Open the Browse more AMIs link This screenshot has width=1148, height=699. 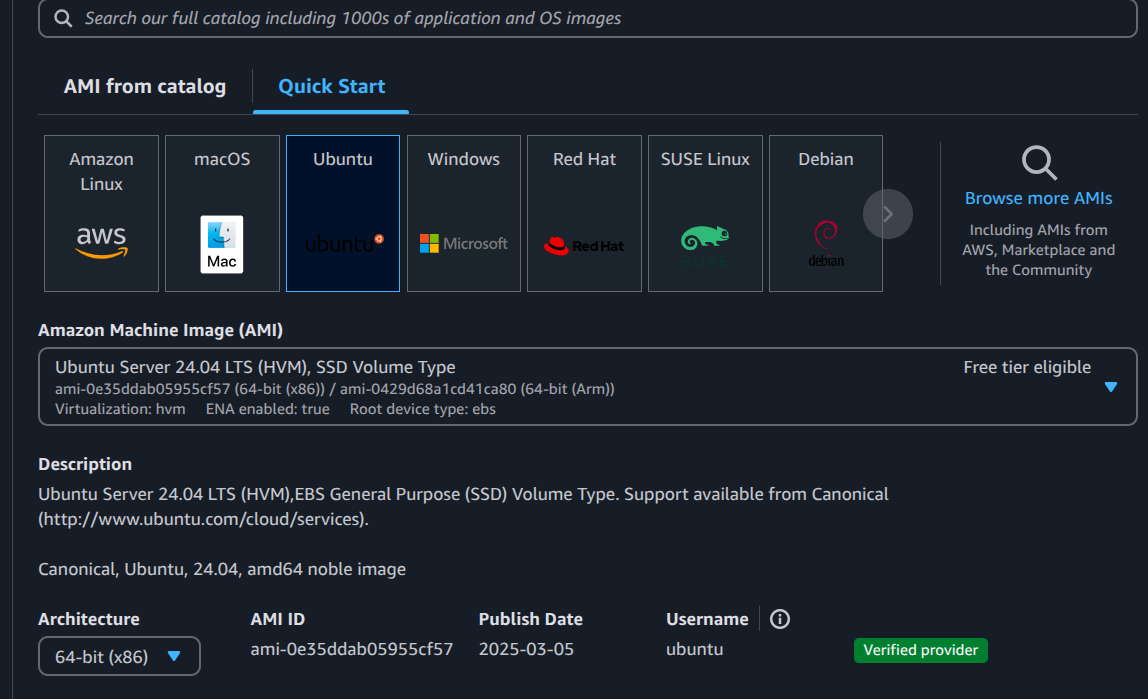1038,198
